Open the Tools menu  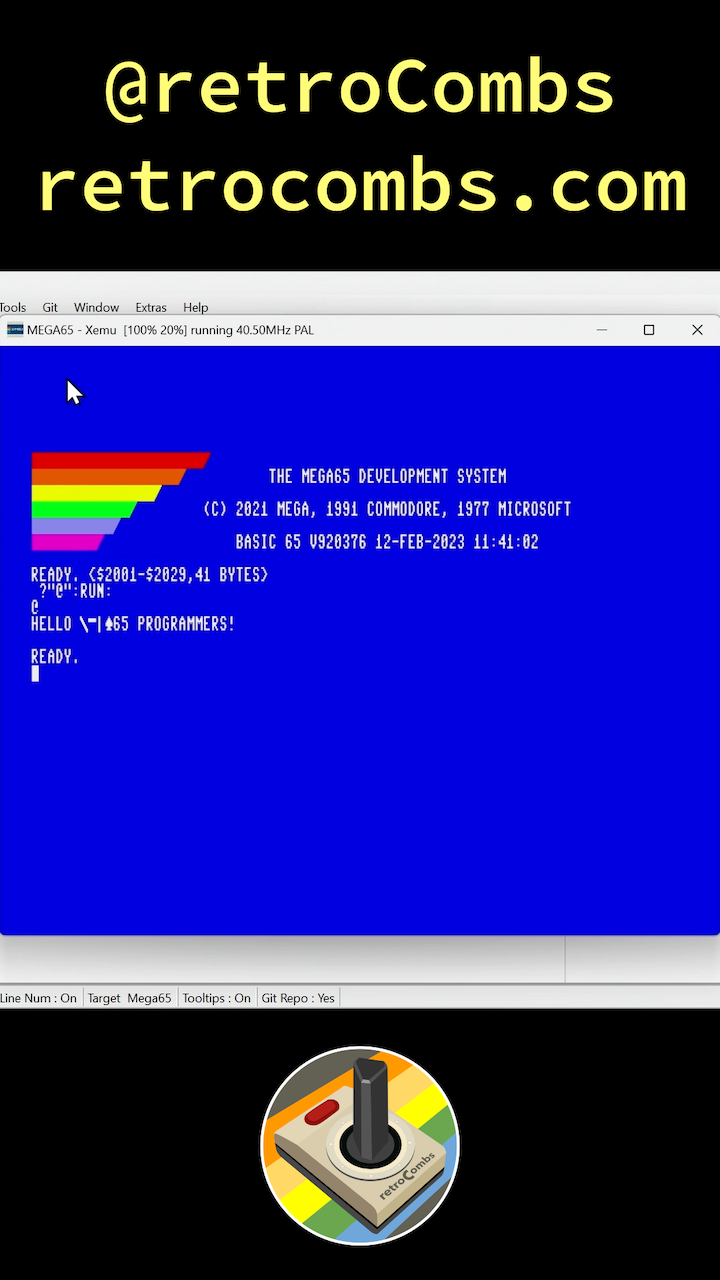[12, 307]
